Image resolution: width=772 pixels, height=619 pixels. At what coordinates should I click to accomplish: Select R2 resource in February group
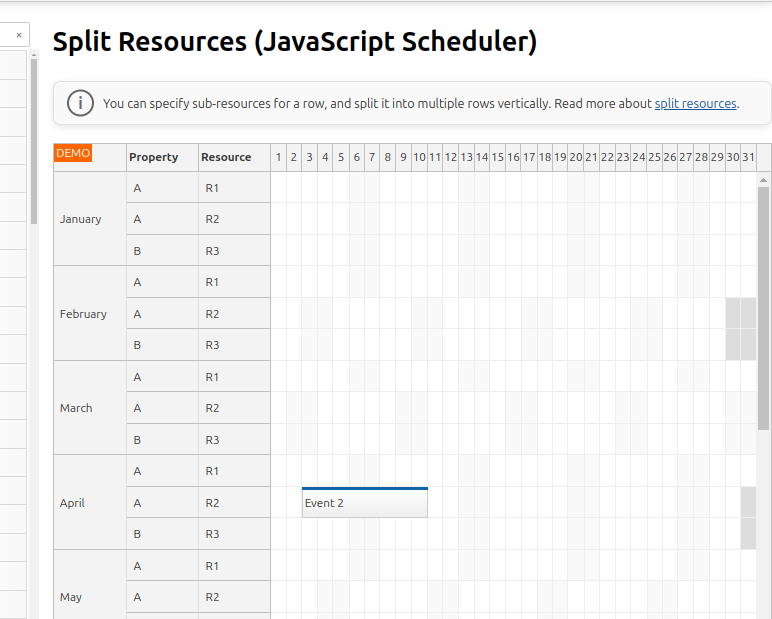pos(234,313)
